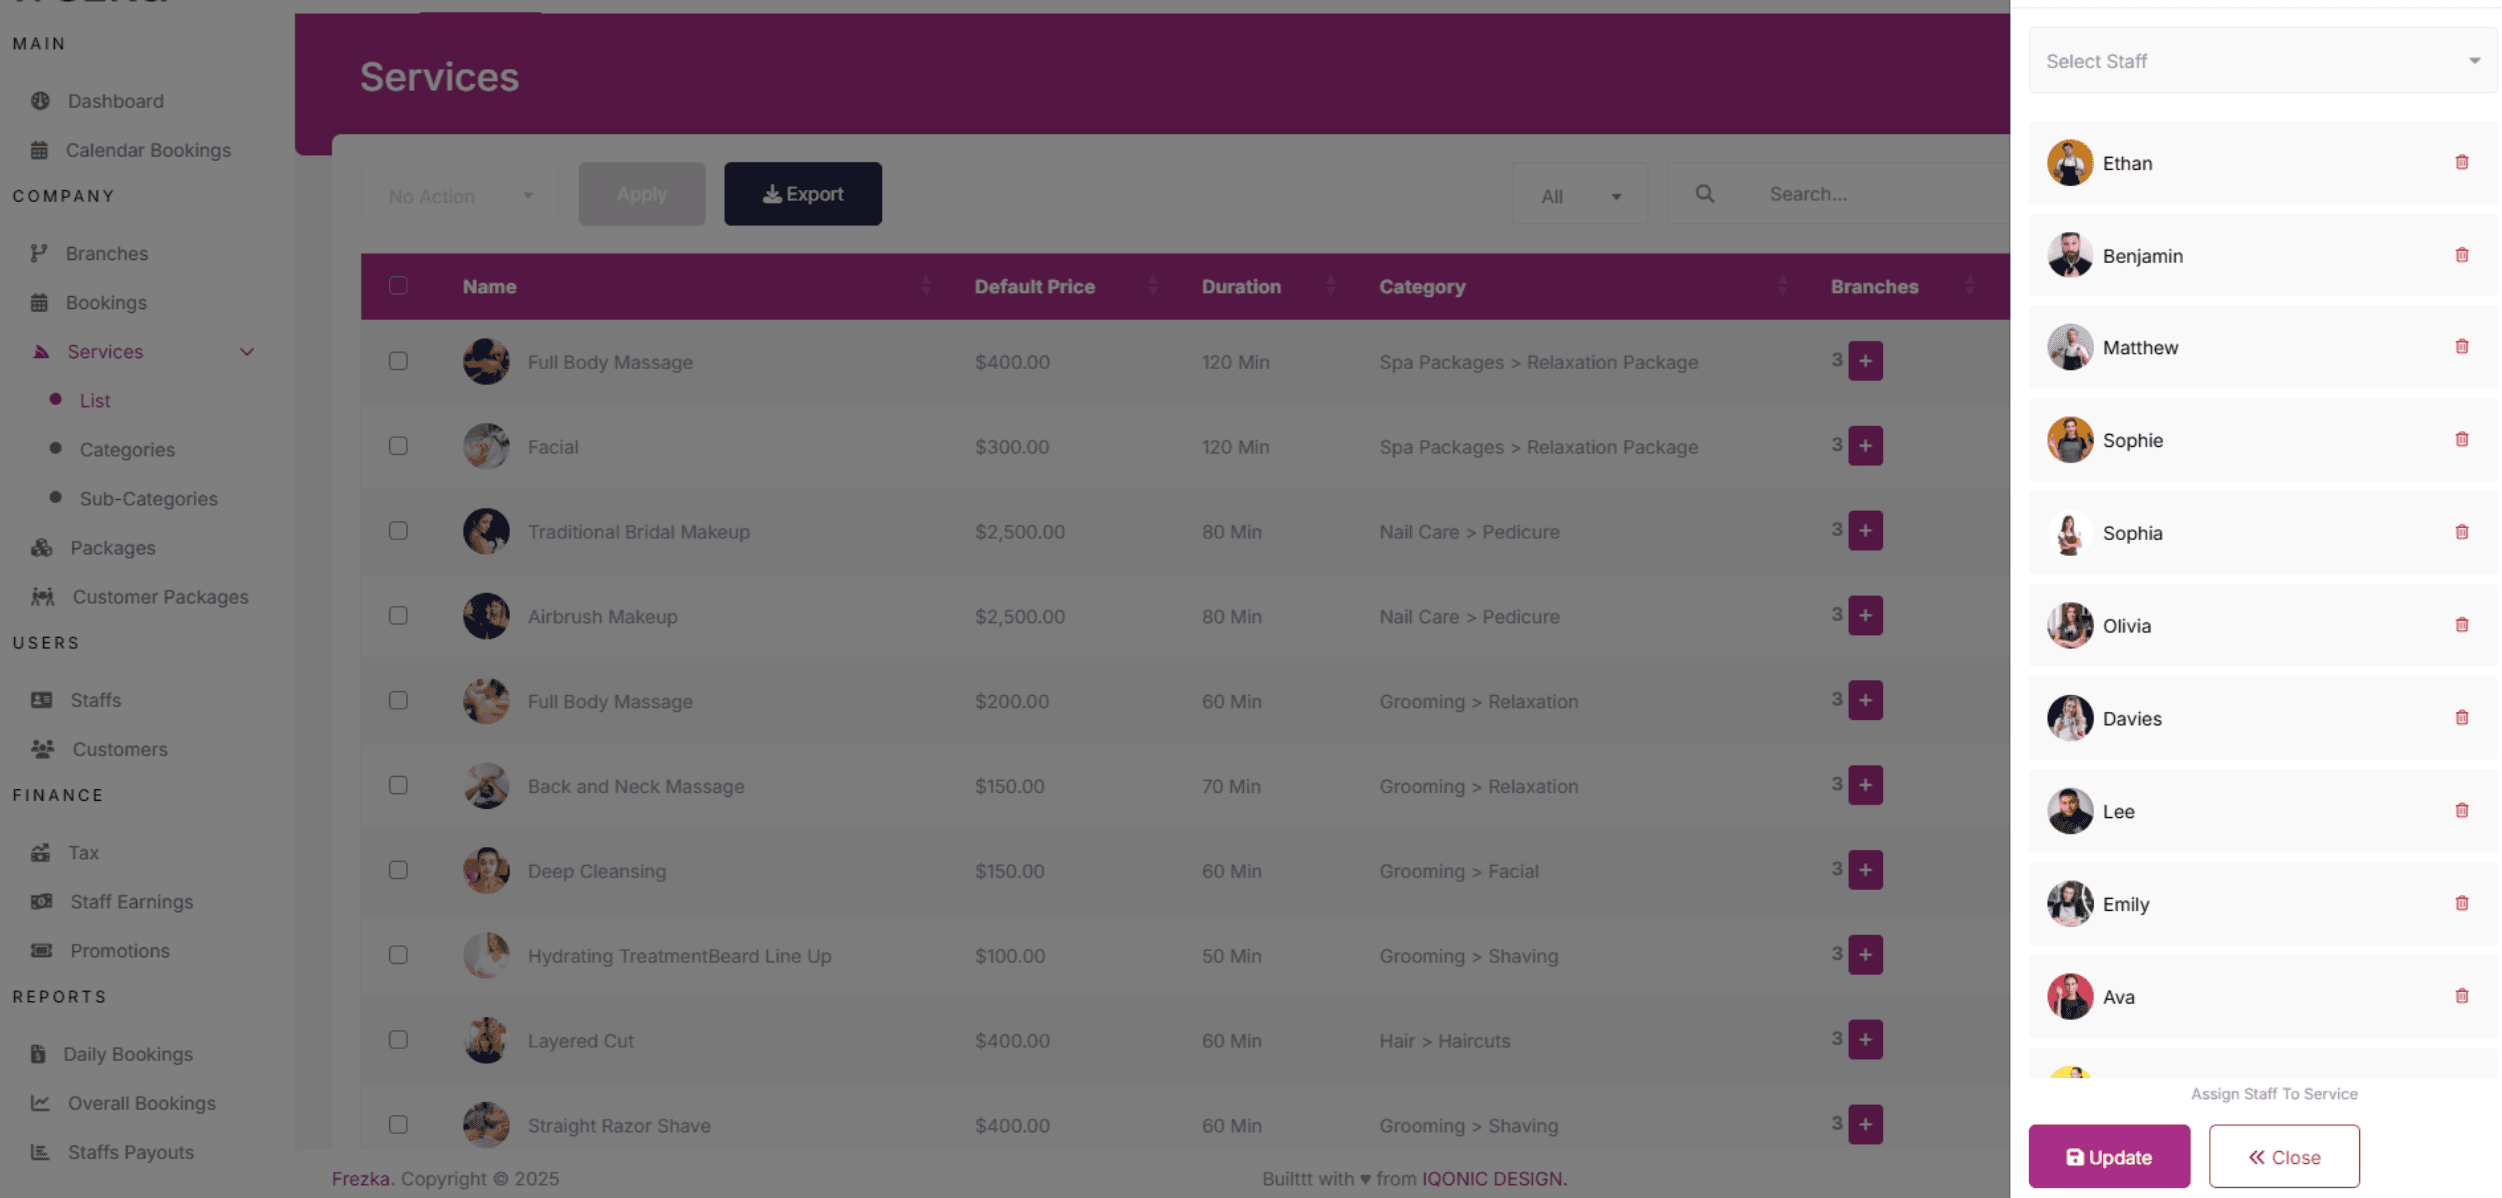Select the Facial service checkbox

tap(399, 446)
